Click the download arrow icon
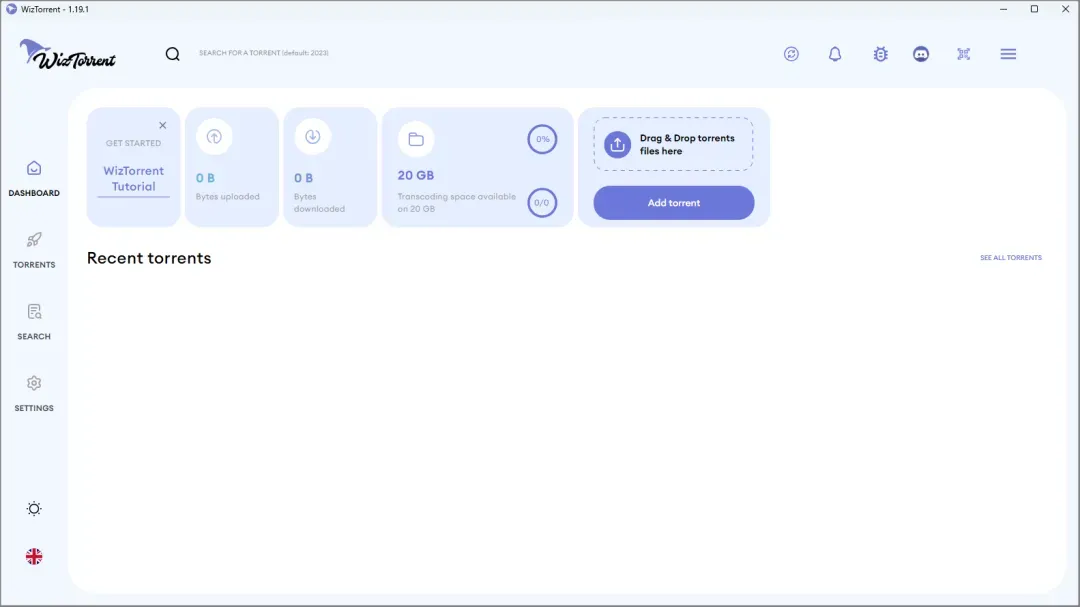 313,136
